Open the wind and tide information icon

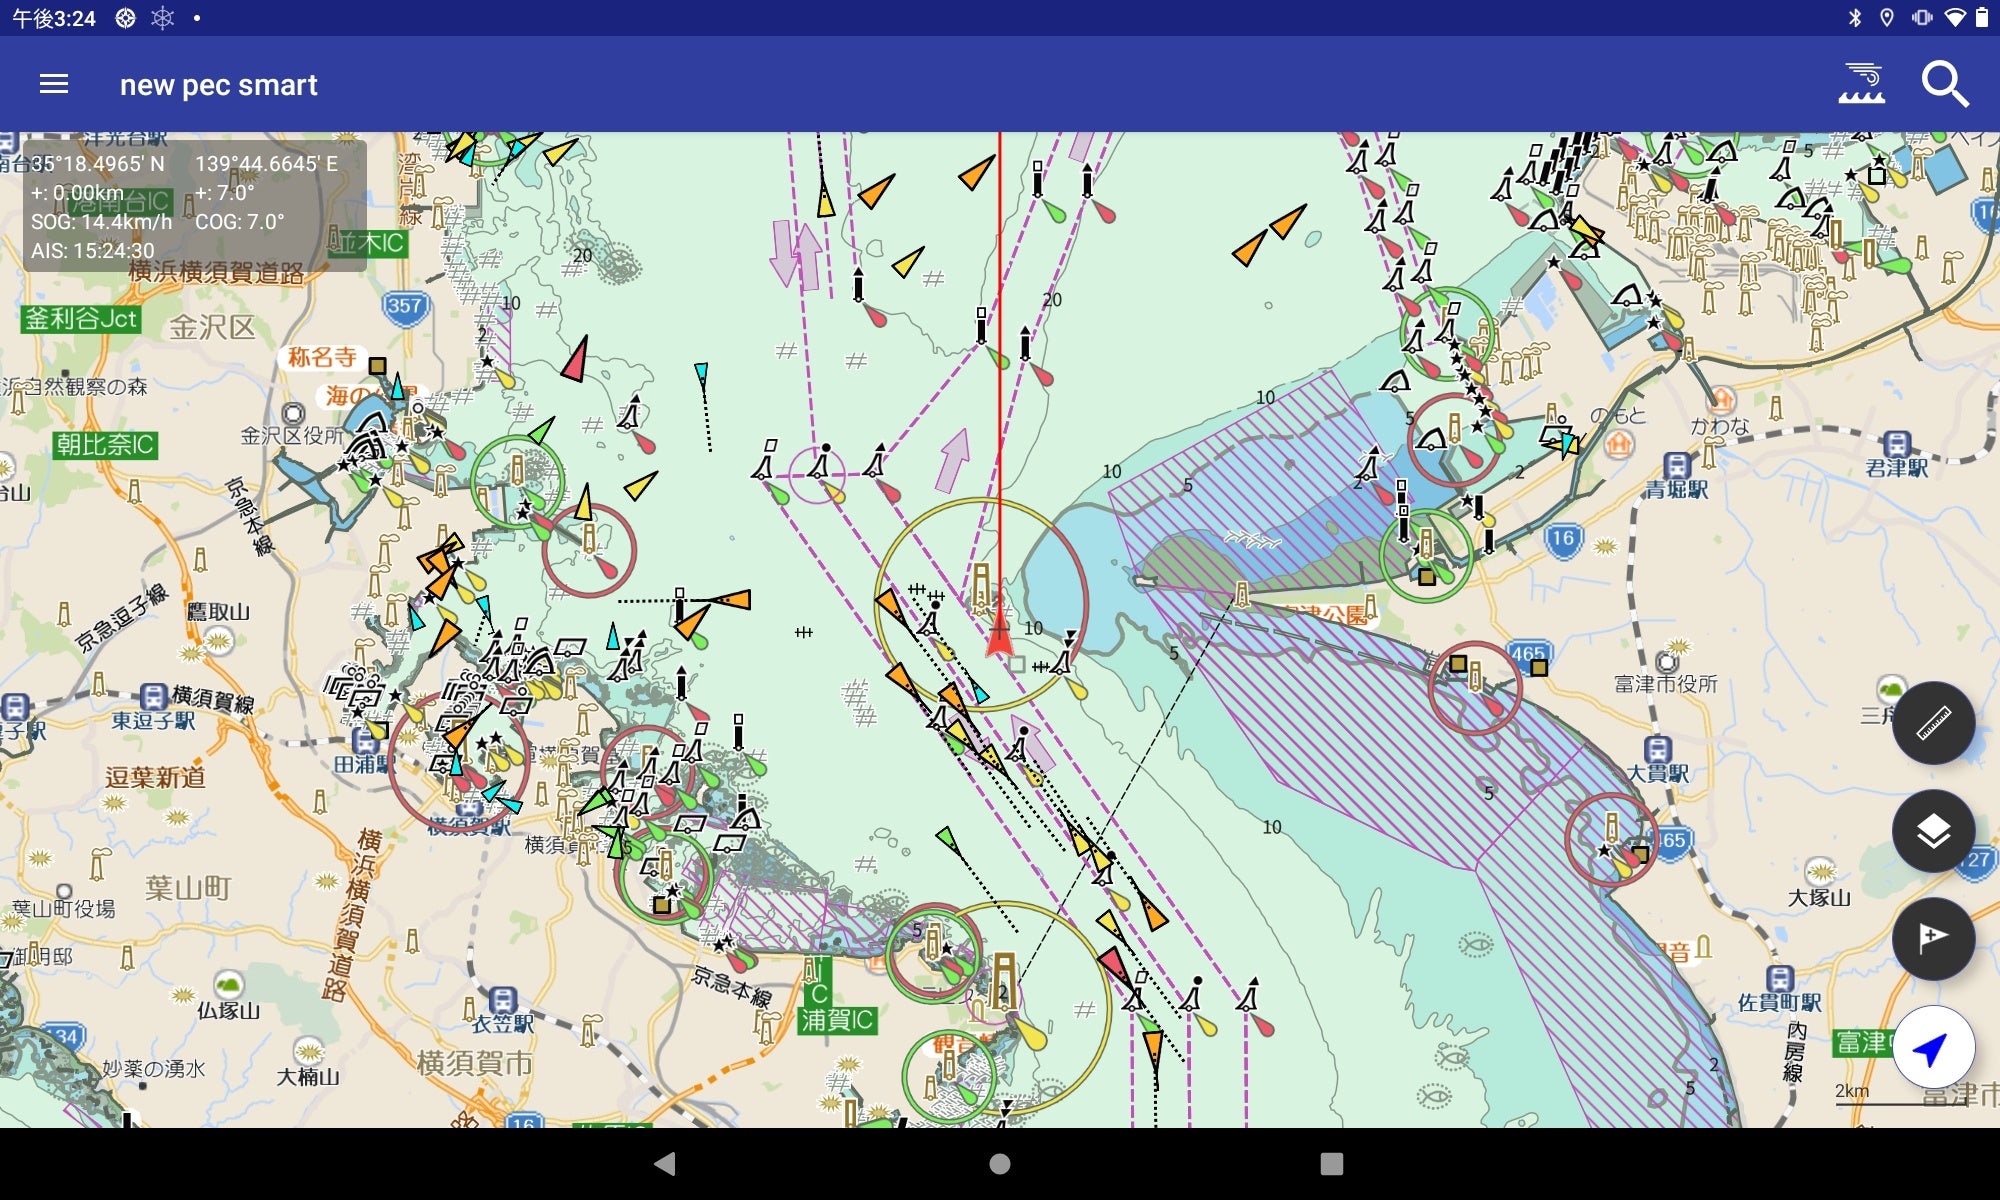(x=1862, y=85)
